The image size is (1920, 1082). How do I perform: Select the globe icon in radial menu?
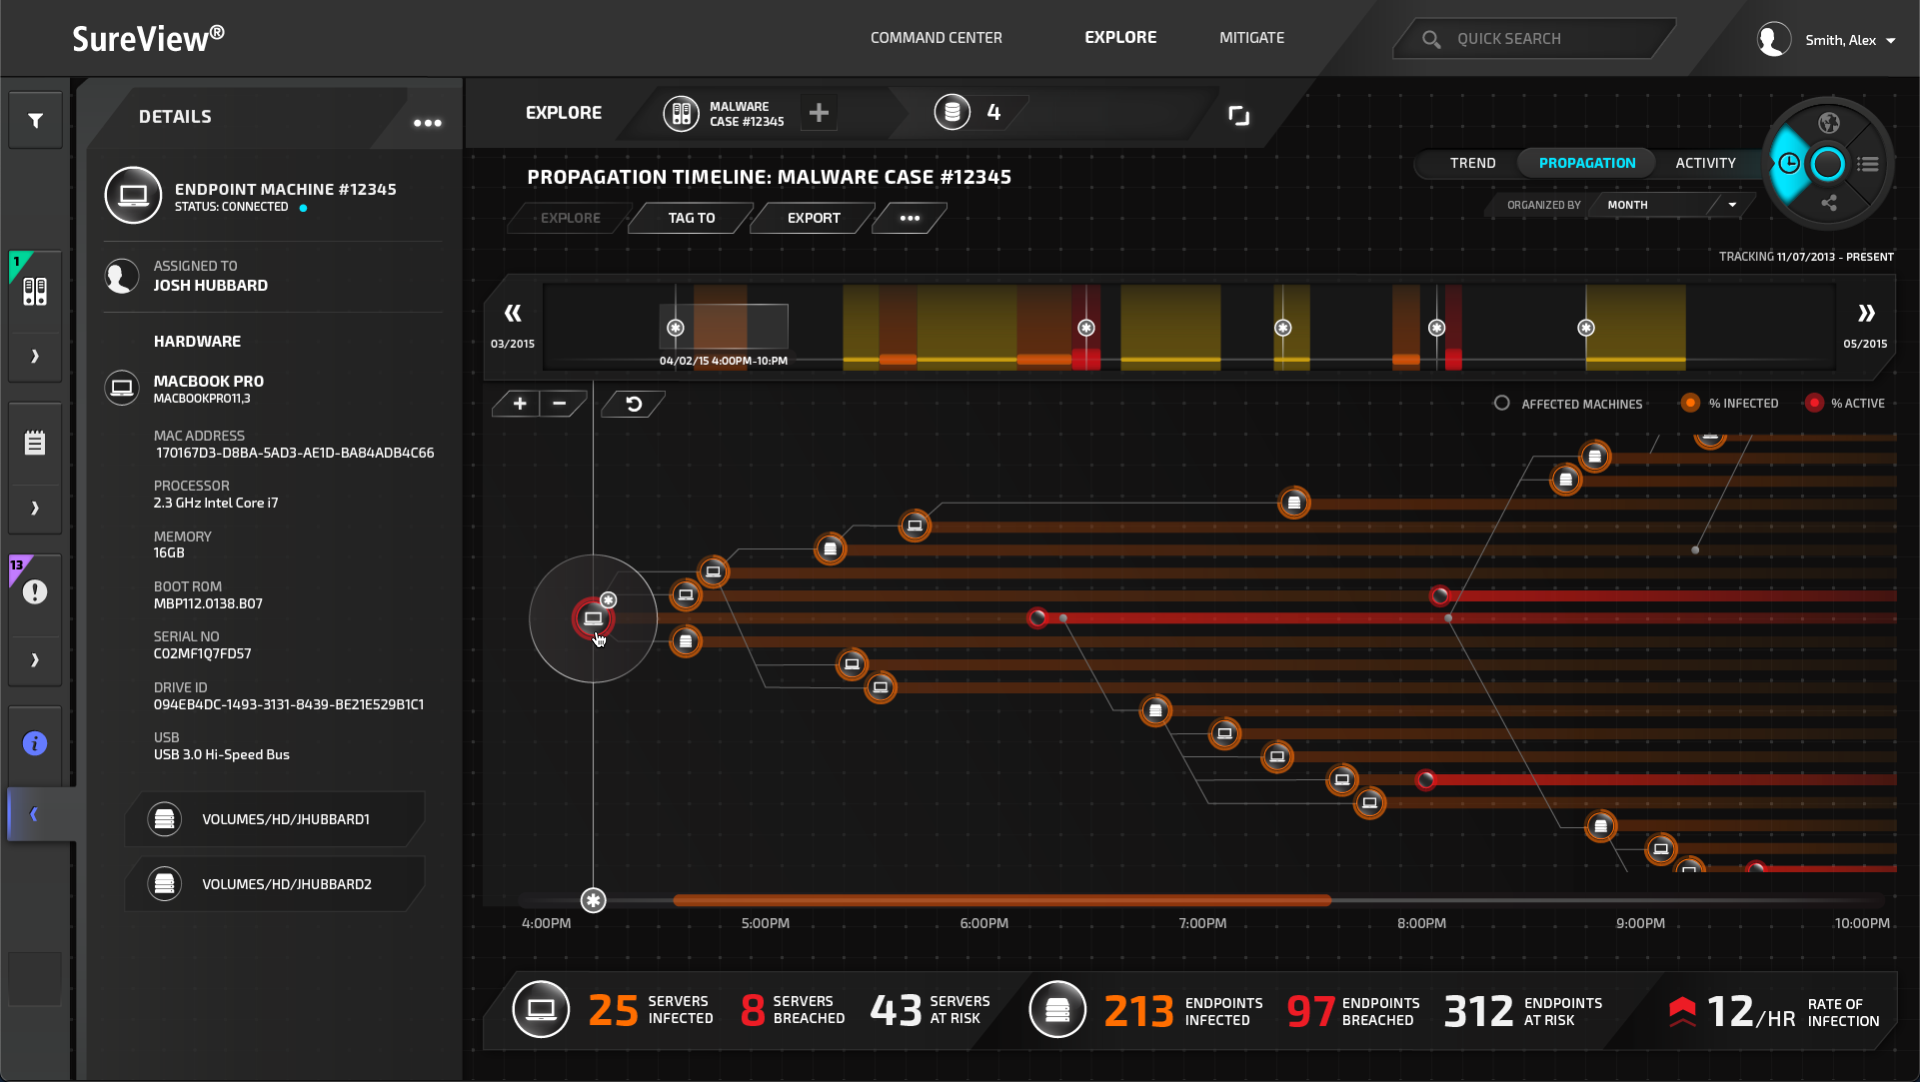(1829, 123)
